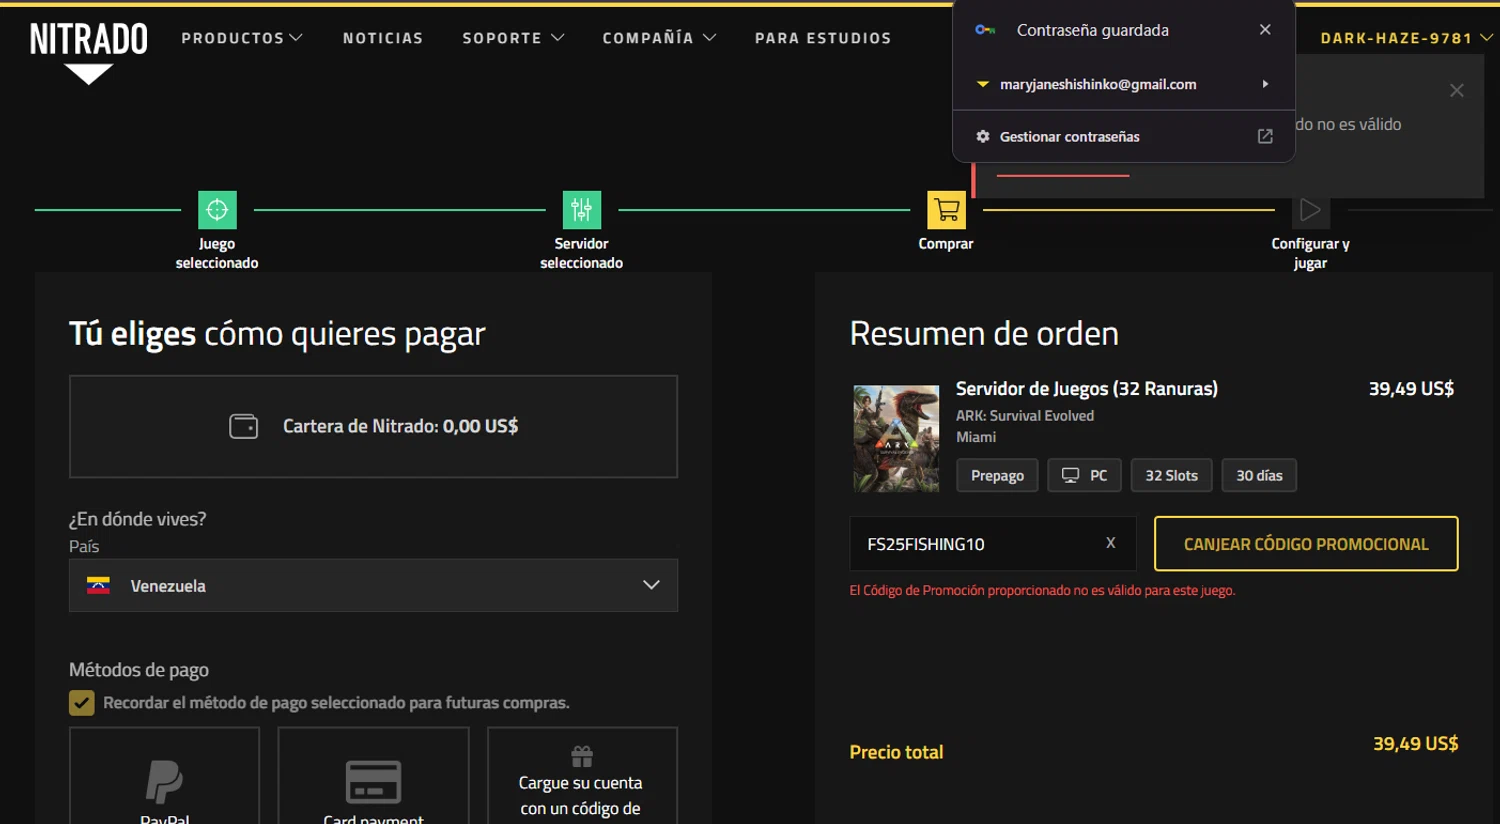Click the ARK Survival Evolved thumbnail
The height and width of the screenshot is (824, 1500).
click(896, 438)
